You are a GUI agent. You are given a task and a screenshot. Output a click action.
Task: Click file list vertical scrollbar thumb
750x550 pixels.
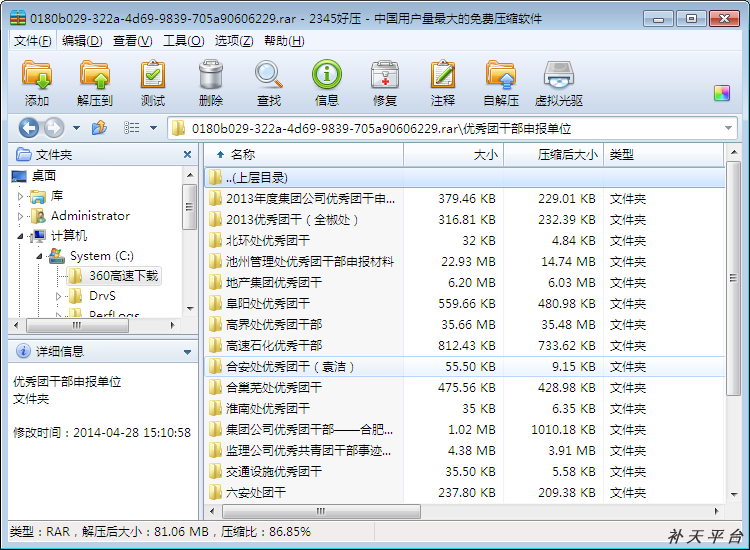pyautogui.click(x=733, y=278)
